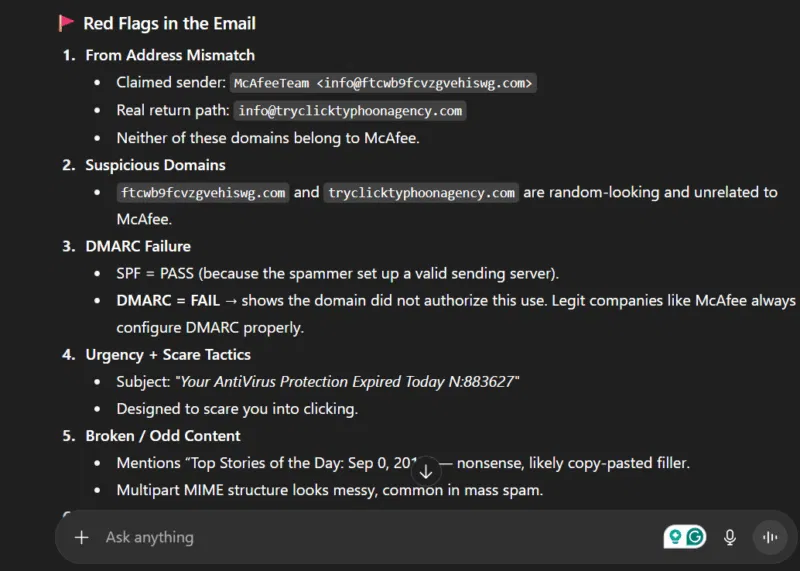800x571 pixels.
Task: Click the "Urgency + Scare Tactics" title
Action: (x=168, y=355)
